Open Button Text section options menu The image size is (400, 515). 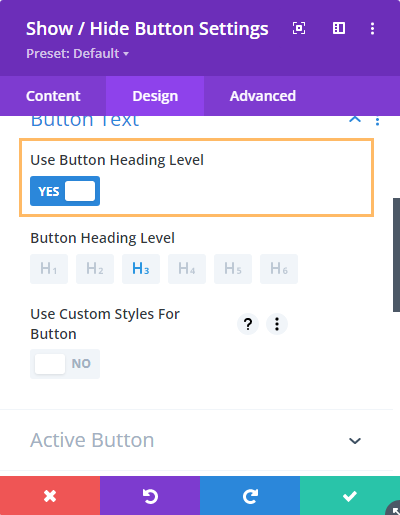point(377,121)
